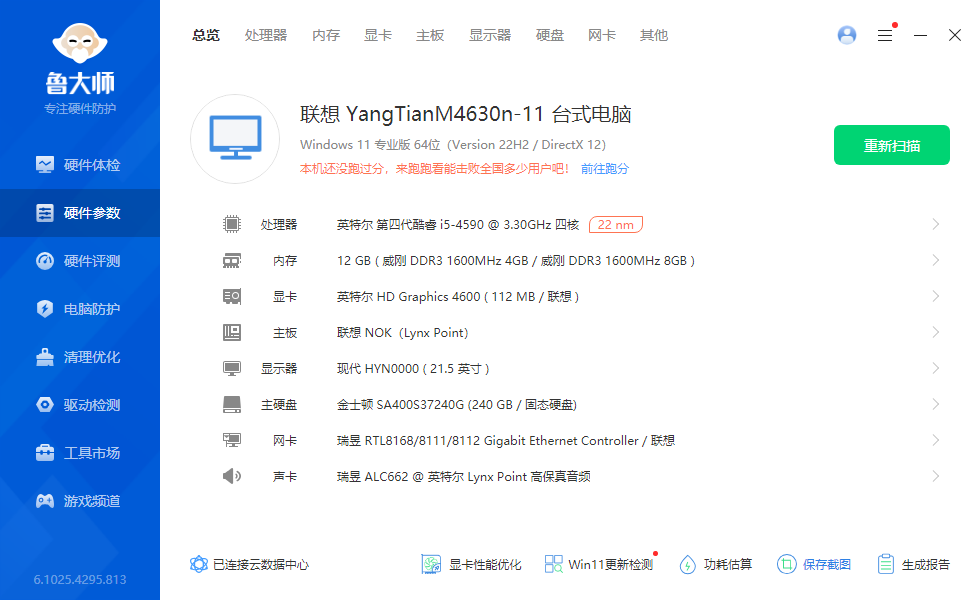Screen dimensions: 980x600
Task: Switch to 其他 tab
Action: pos(654,36)
